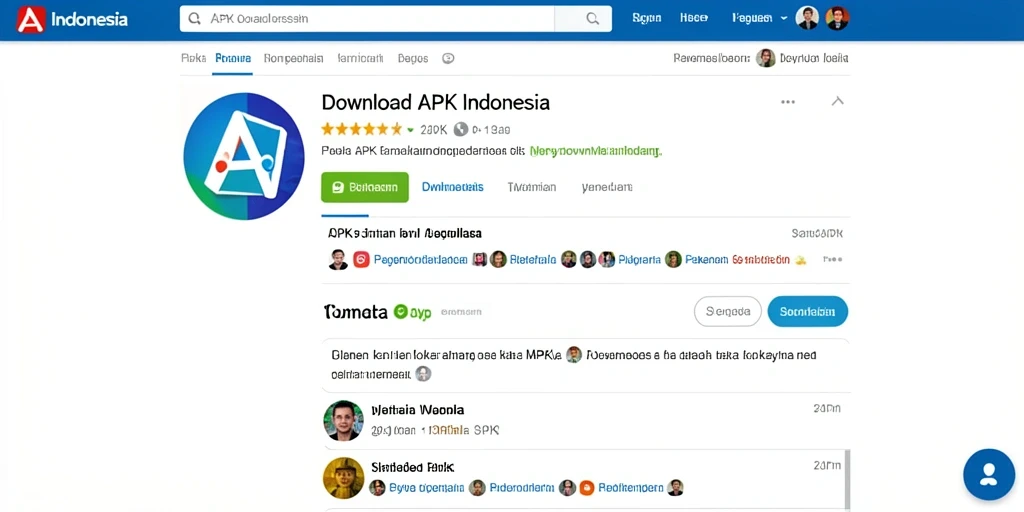This screenshot has width=1024, height=512.
Task: Open second user avatar in blue header
Action: (837, 18)
